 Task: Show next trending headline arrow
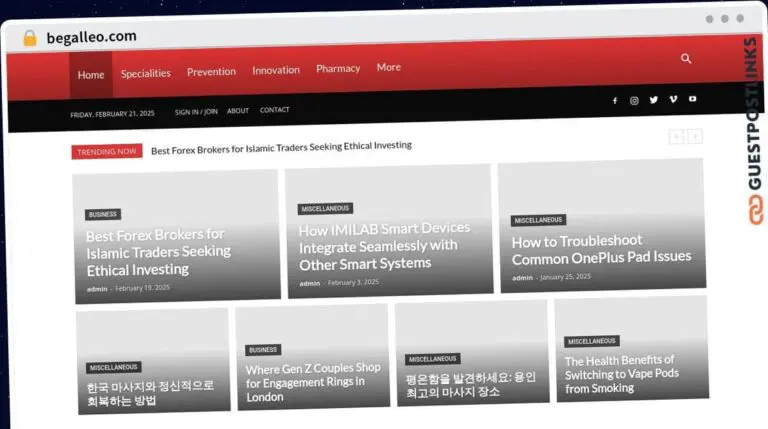click(x=695, y=136)
